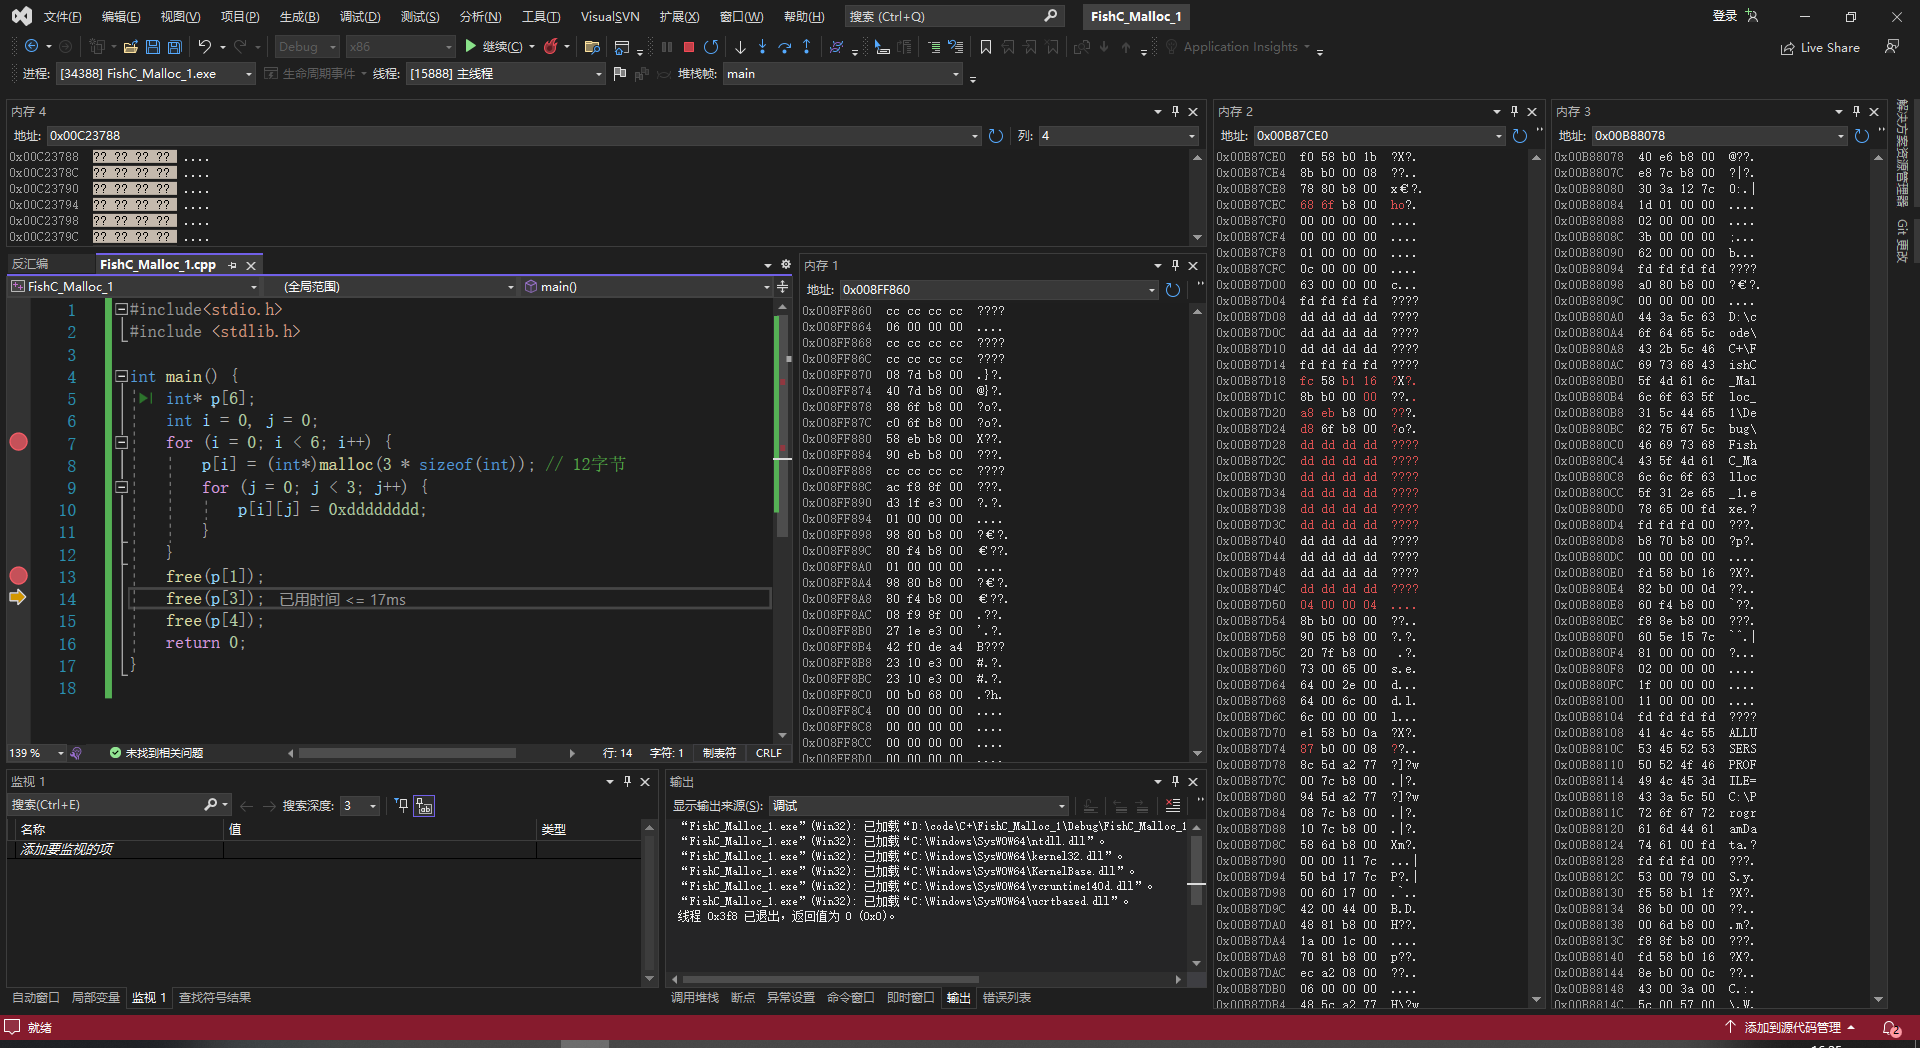Pin the Watch 1 panel

(627, 782)
